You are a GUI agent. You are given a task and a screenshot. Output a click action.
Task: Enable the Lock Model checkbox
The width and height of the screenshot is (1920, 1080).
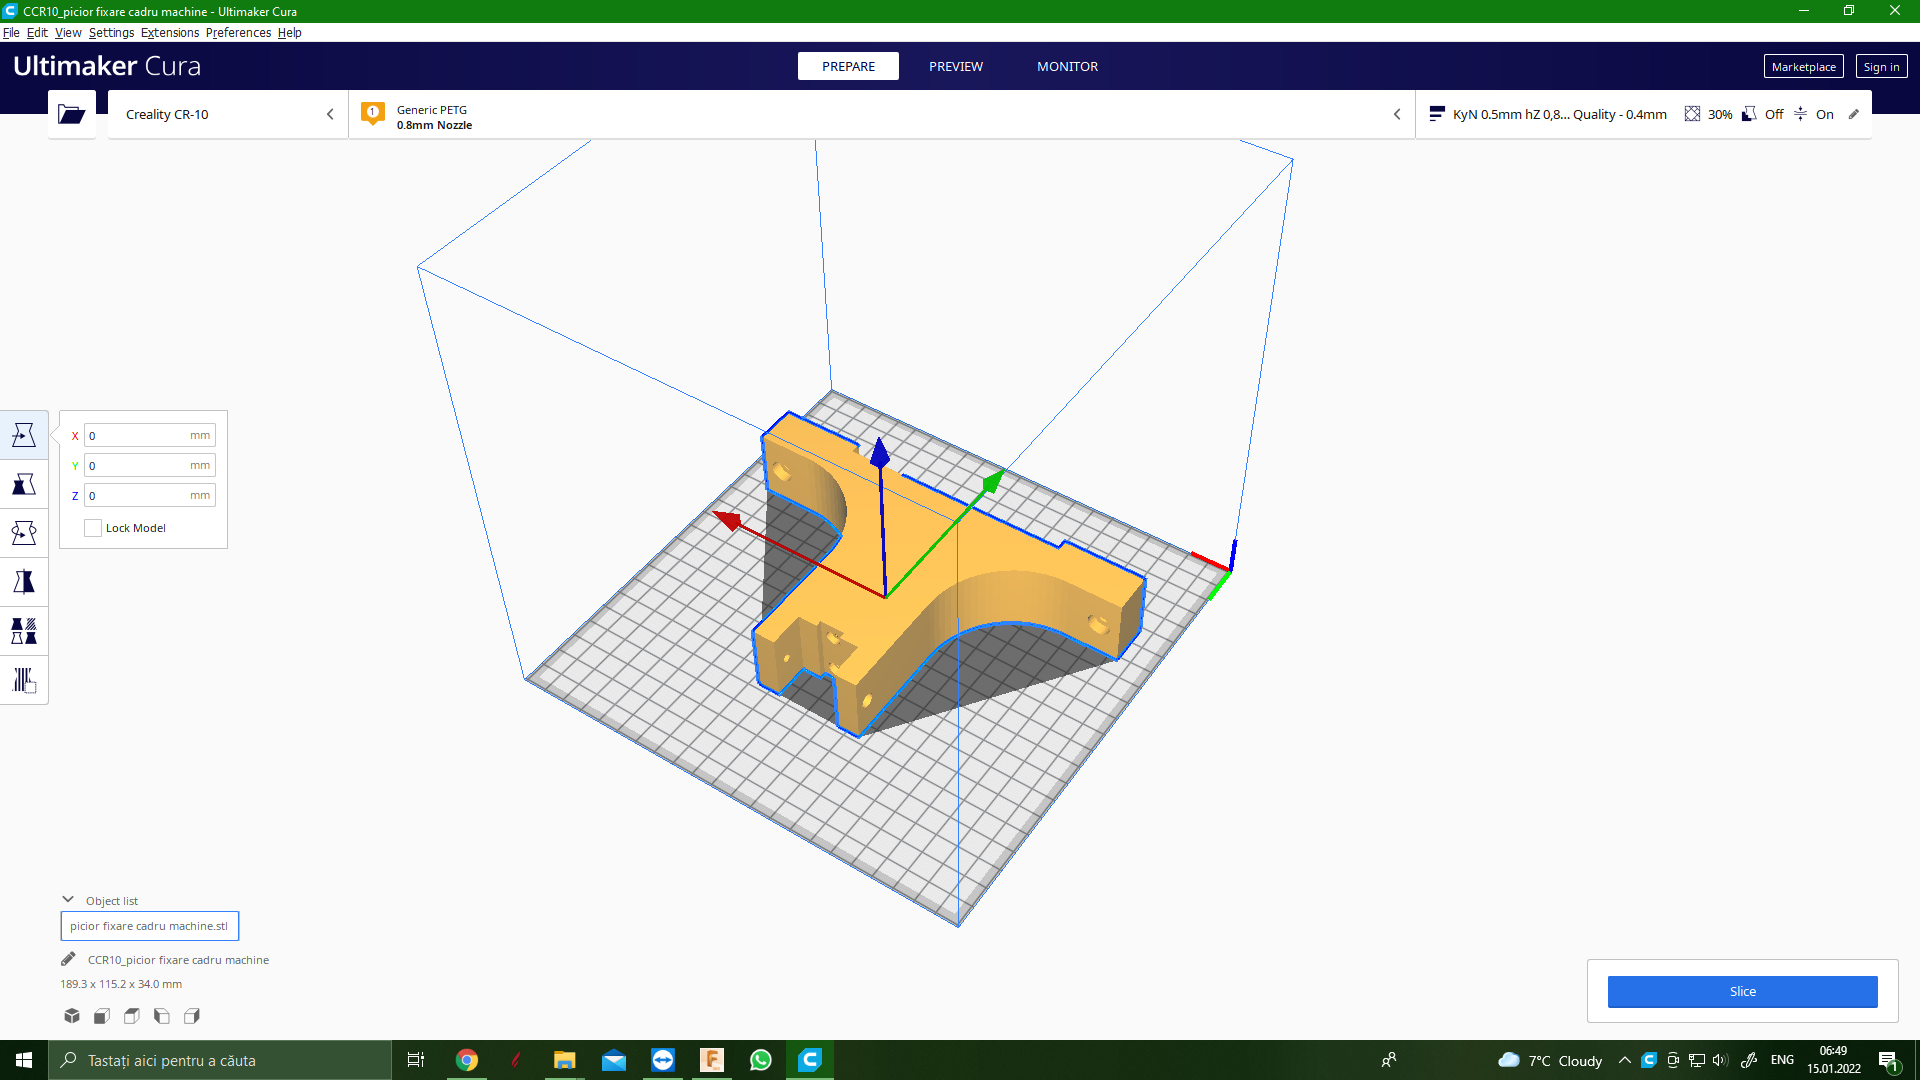click(x=93, y=528)
